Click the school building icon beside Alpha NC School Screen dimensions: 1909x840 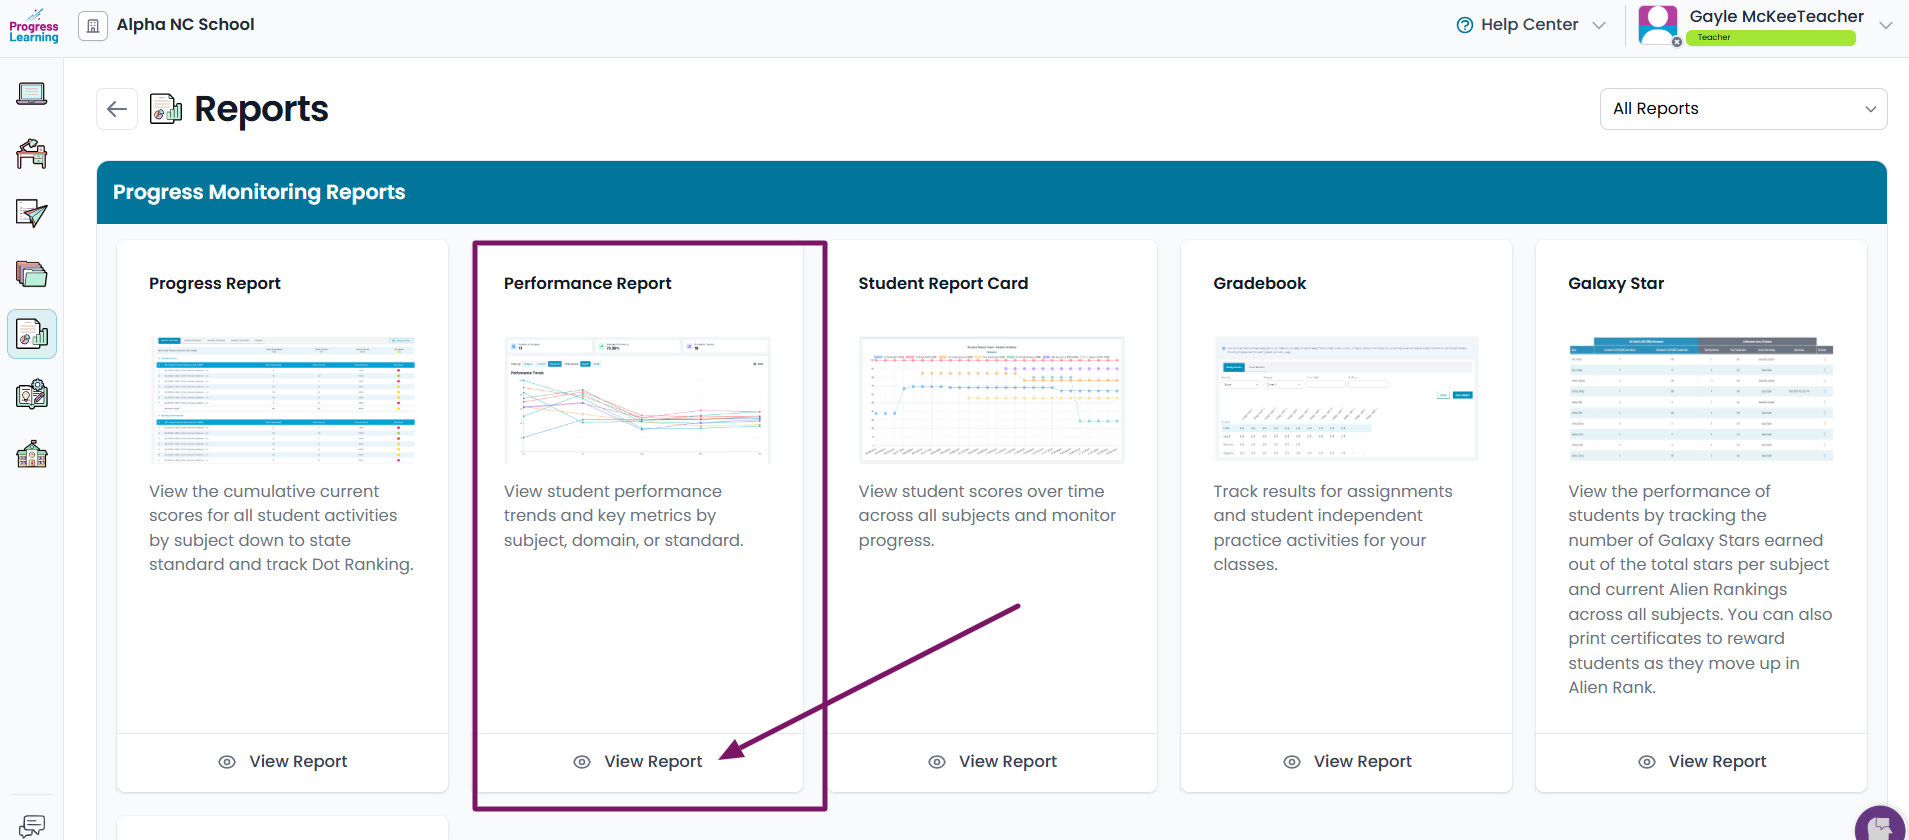click(x=93, y=26)
